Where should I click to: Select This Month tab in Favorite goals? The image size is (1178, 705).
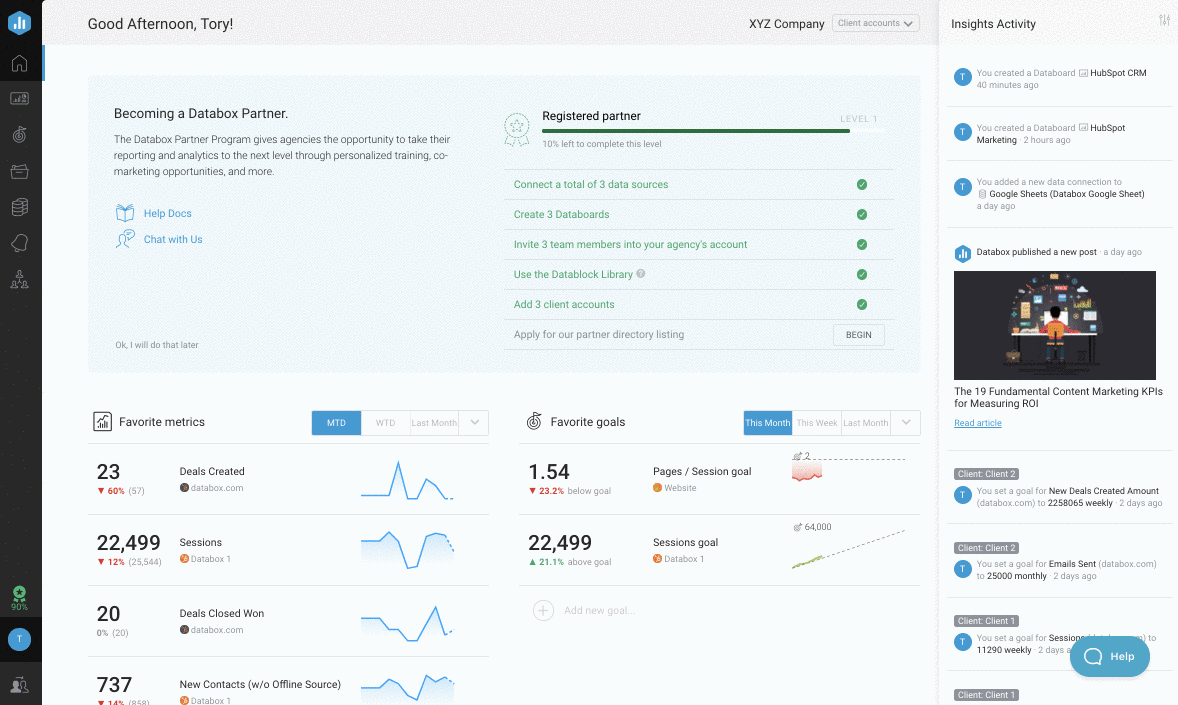768,422
